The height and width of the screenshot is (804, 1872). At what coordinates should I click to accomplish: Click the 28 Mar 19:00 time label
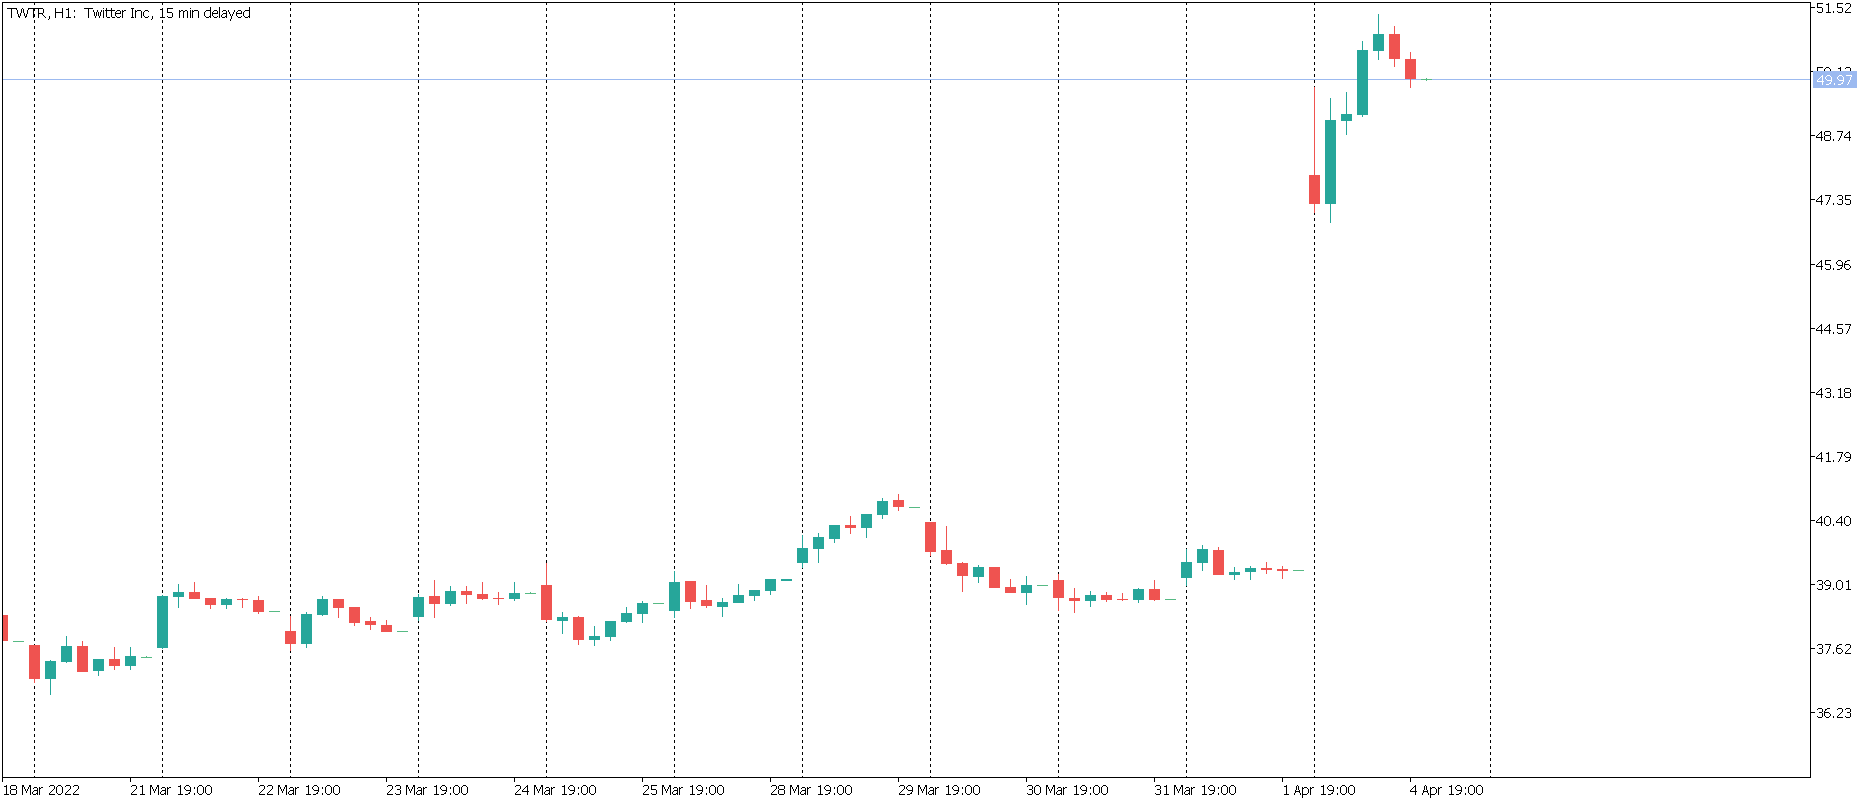pos(811,790)
